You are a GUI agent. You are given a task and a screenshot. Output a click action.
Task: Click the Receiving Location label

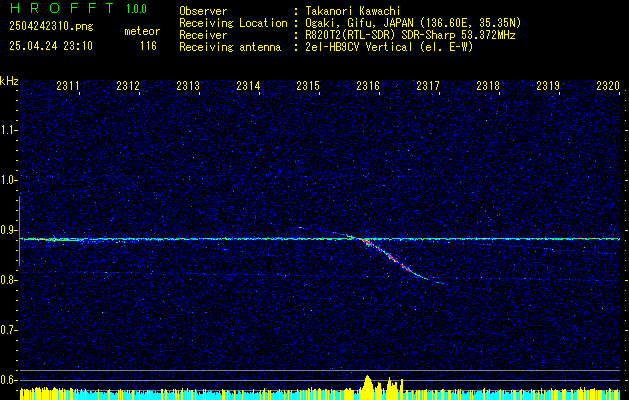click(233, 23)
